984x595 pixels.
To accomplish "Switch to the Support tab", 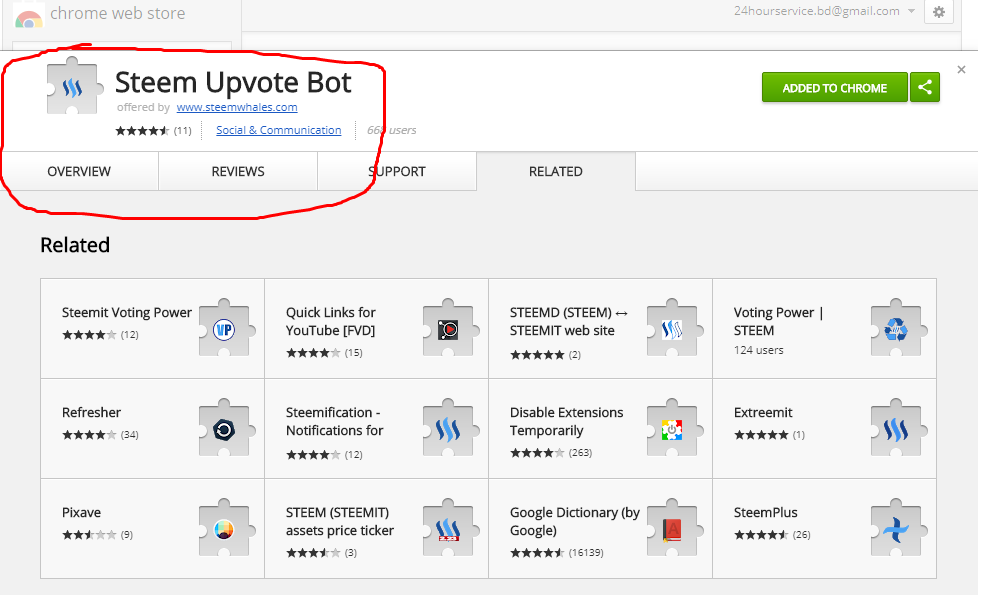I will 397,171.
